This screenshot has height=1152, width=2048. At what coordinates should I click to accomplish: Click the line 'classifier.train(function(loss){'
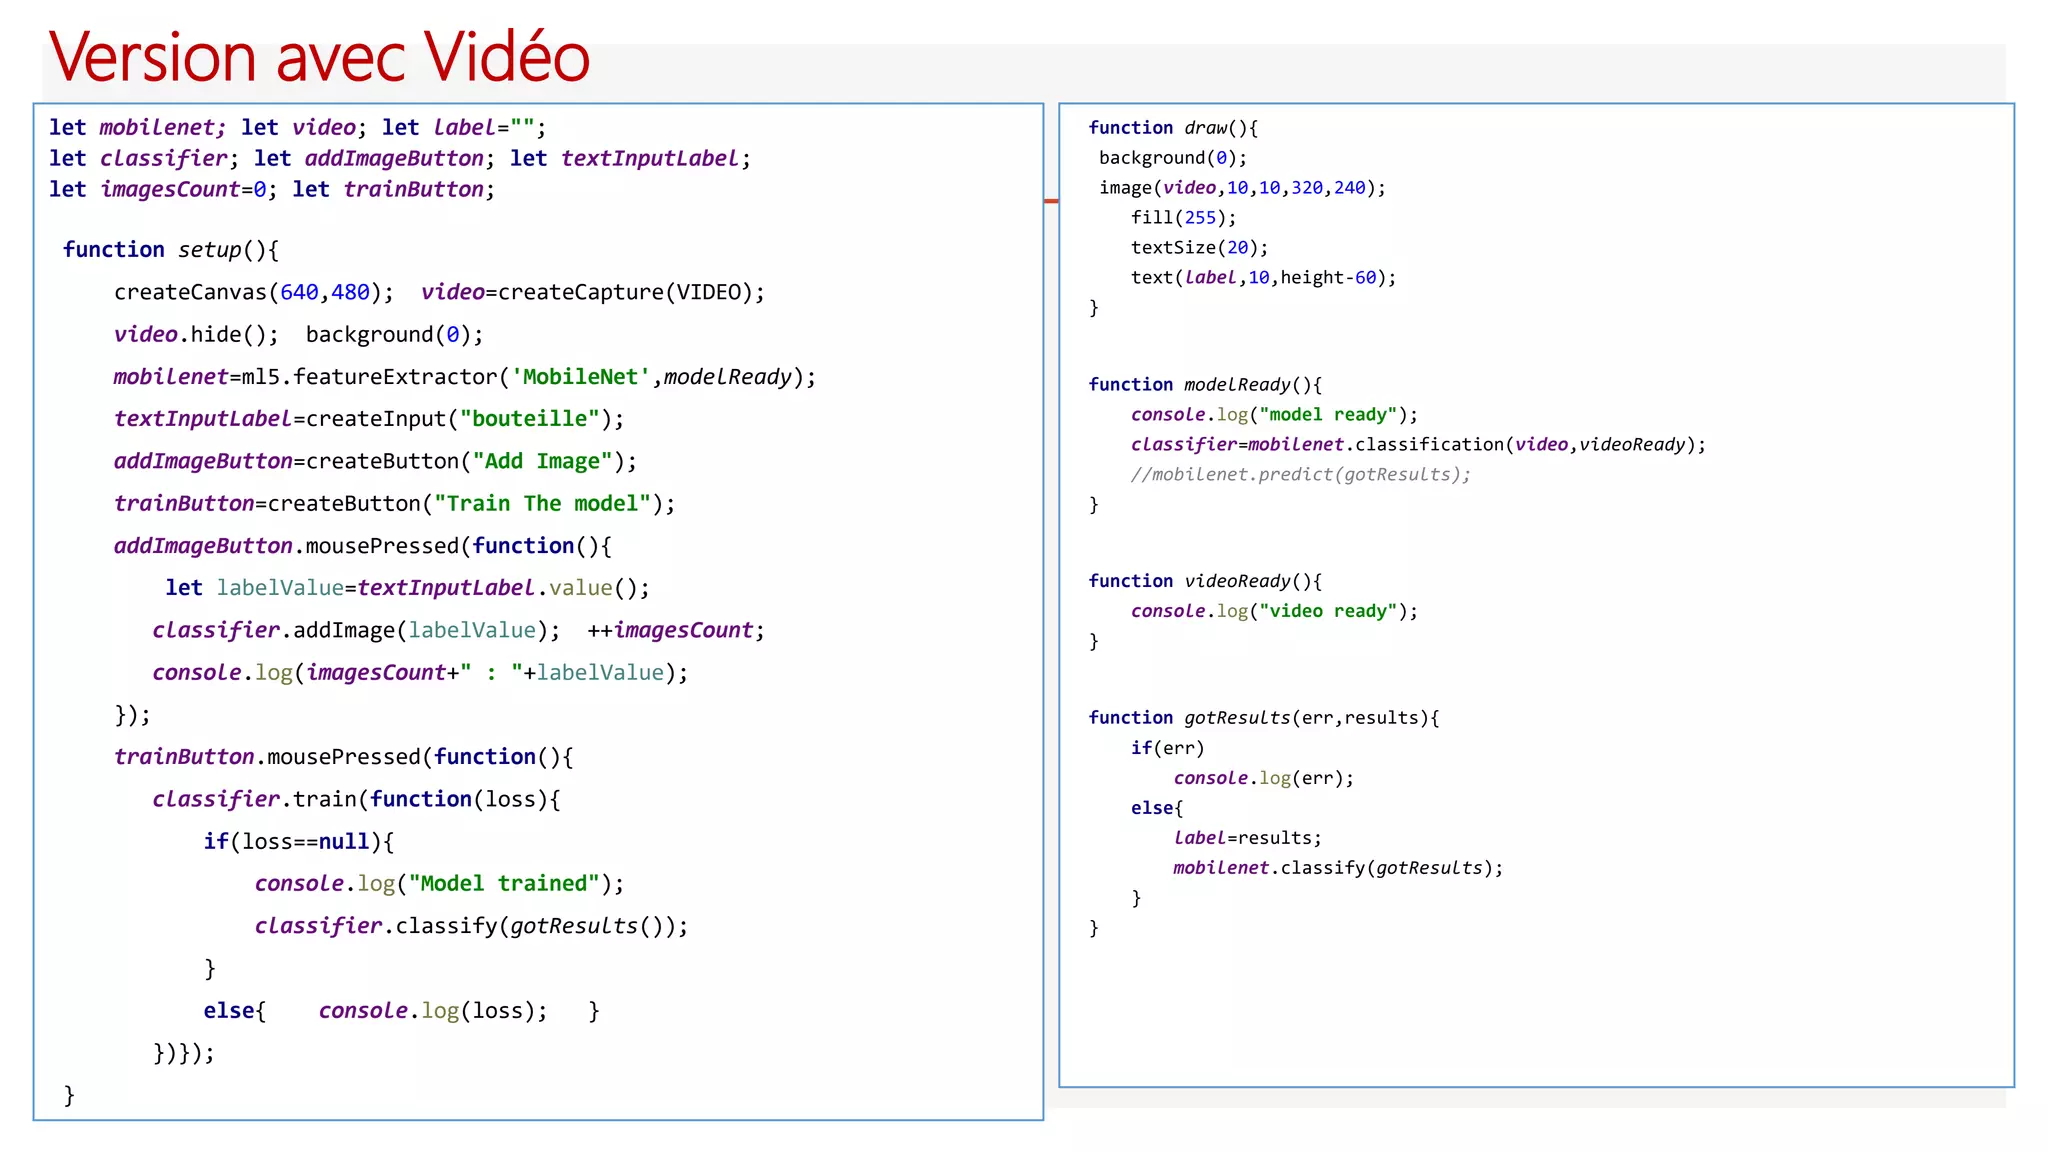click(356, 799)
